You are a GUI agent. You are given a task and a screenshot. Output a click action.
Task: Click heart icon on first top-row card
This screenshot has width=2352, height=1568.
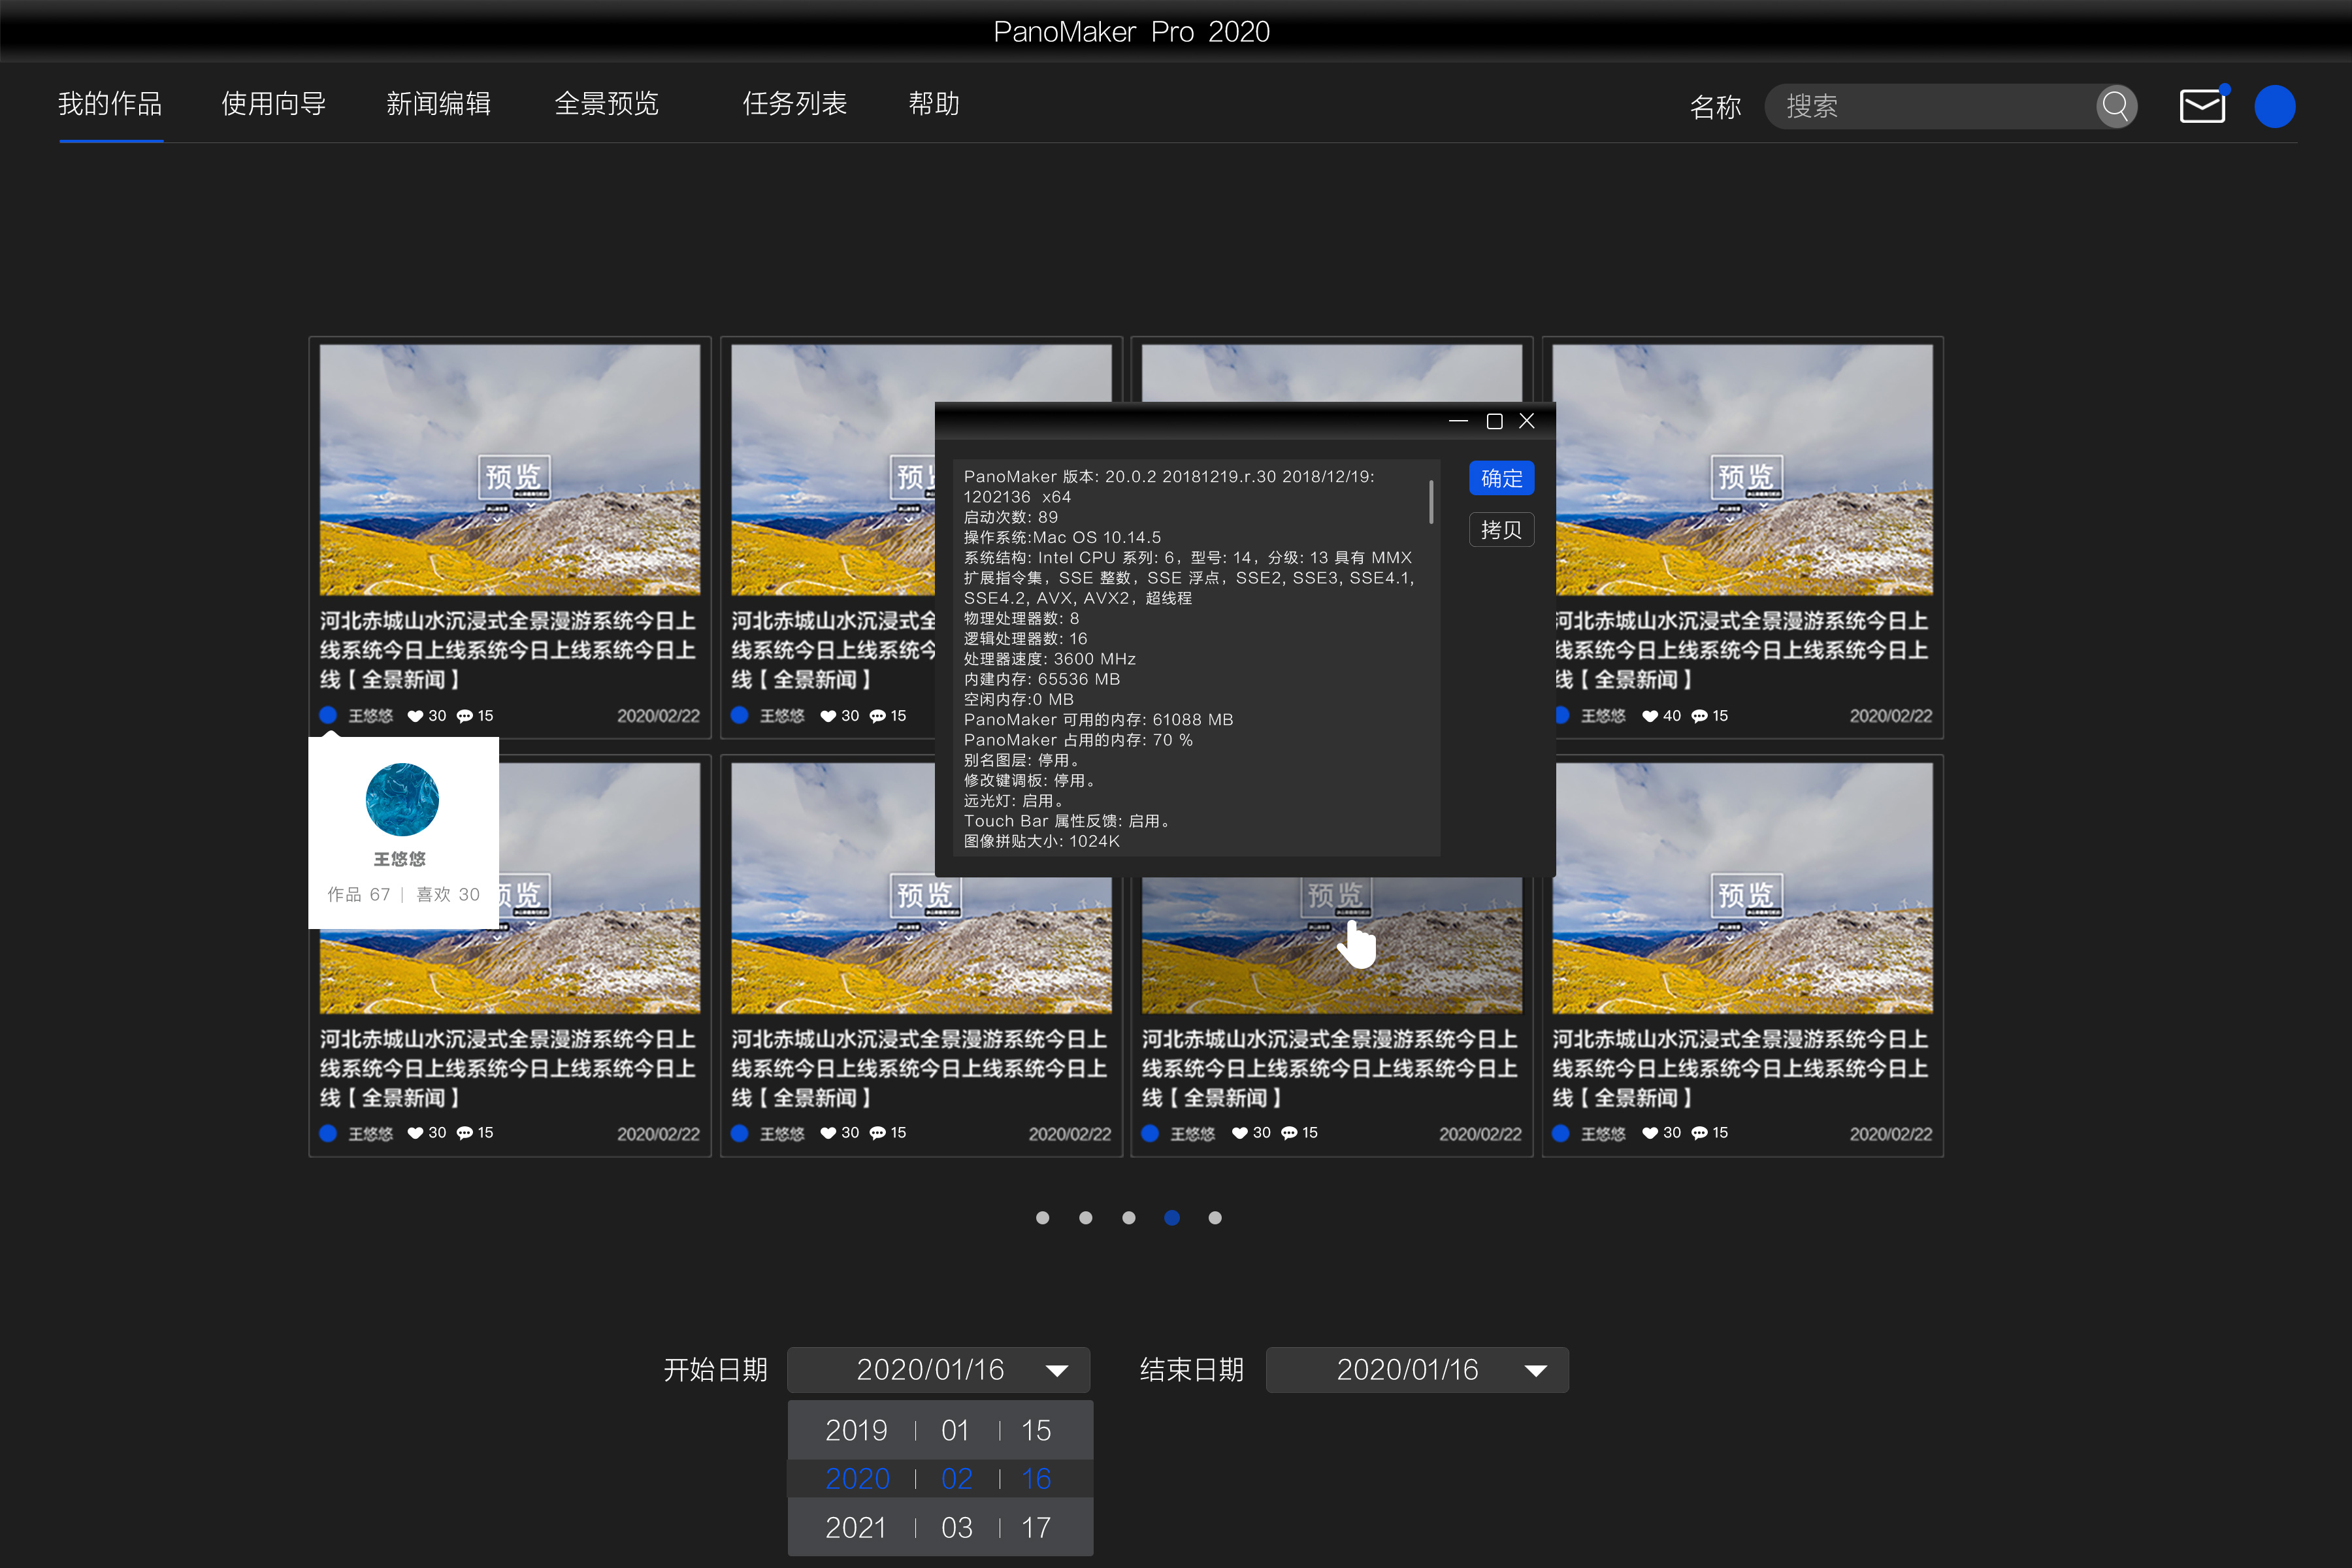415,716
